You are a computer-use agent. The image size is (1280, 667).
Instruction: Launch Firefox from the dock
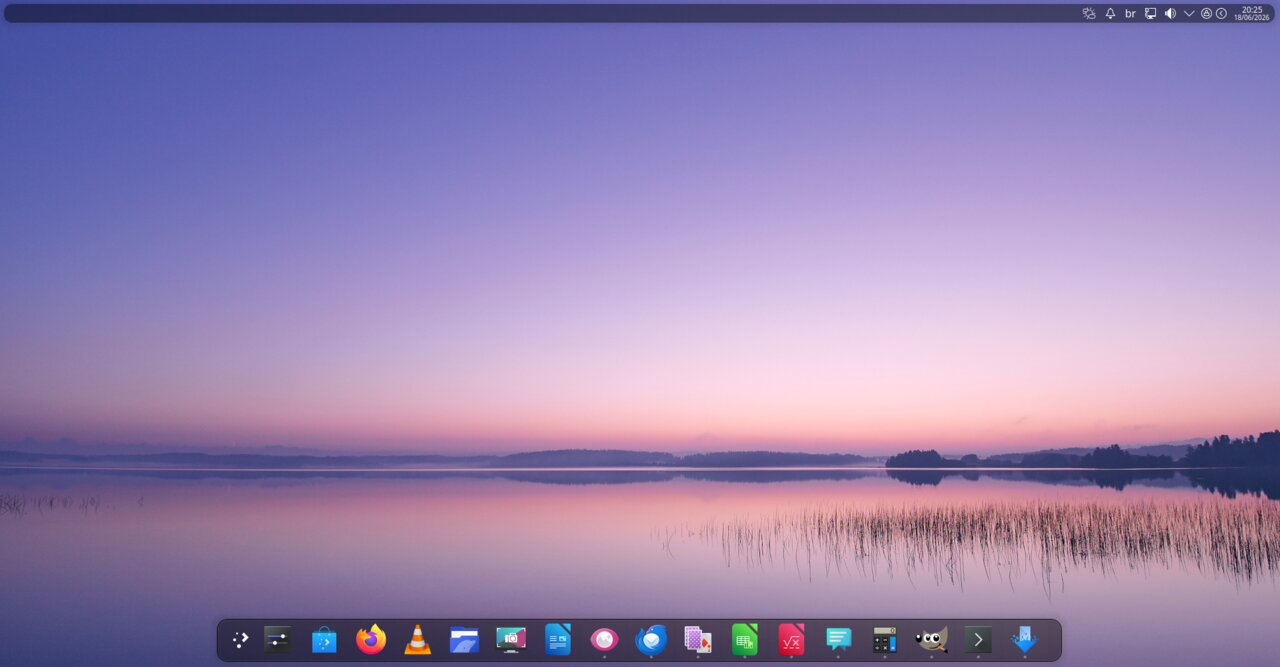click(371, 639)
